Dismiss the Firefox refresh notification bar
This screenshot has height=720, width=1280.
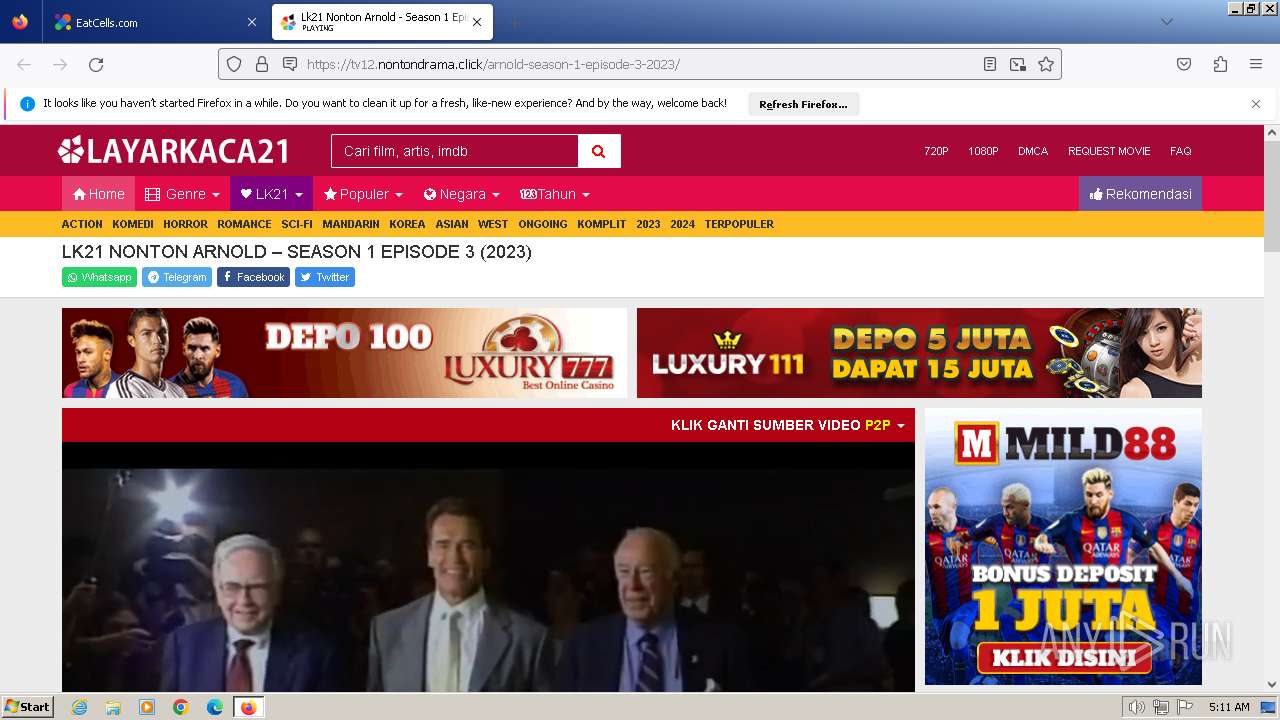pyautogui.click(x=1256, y=104)
